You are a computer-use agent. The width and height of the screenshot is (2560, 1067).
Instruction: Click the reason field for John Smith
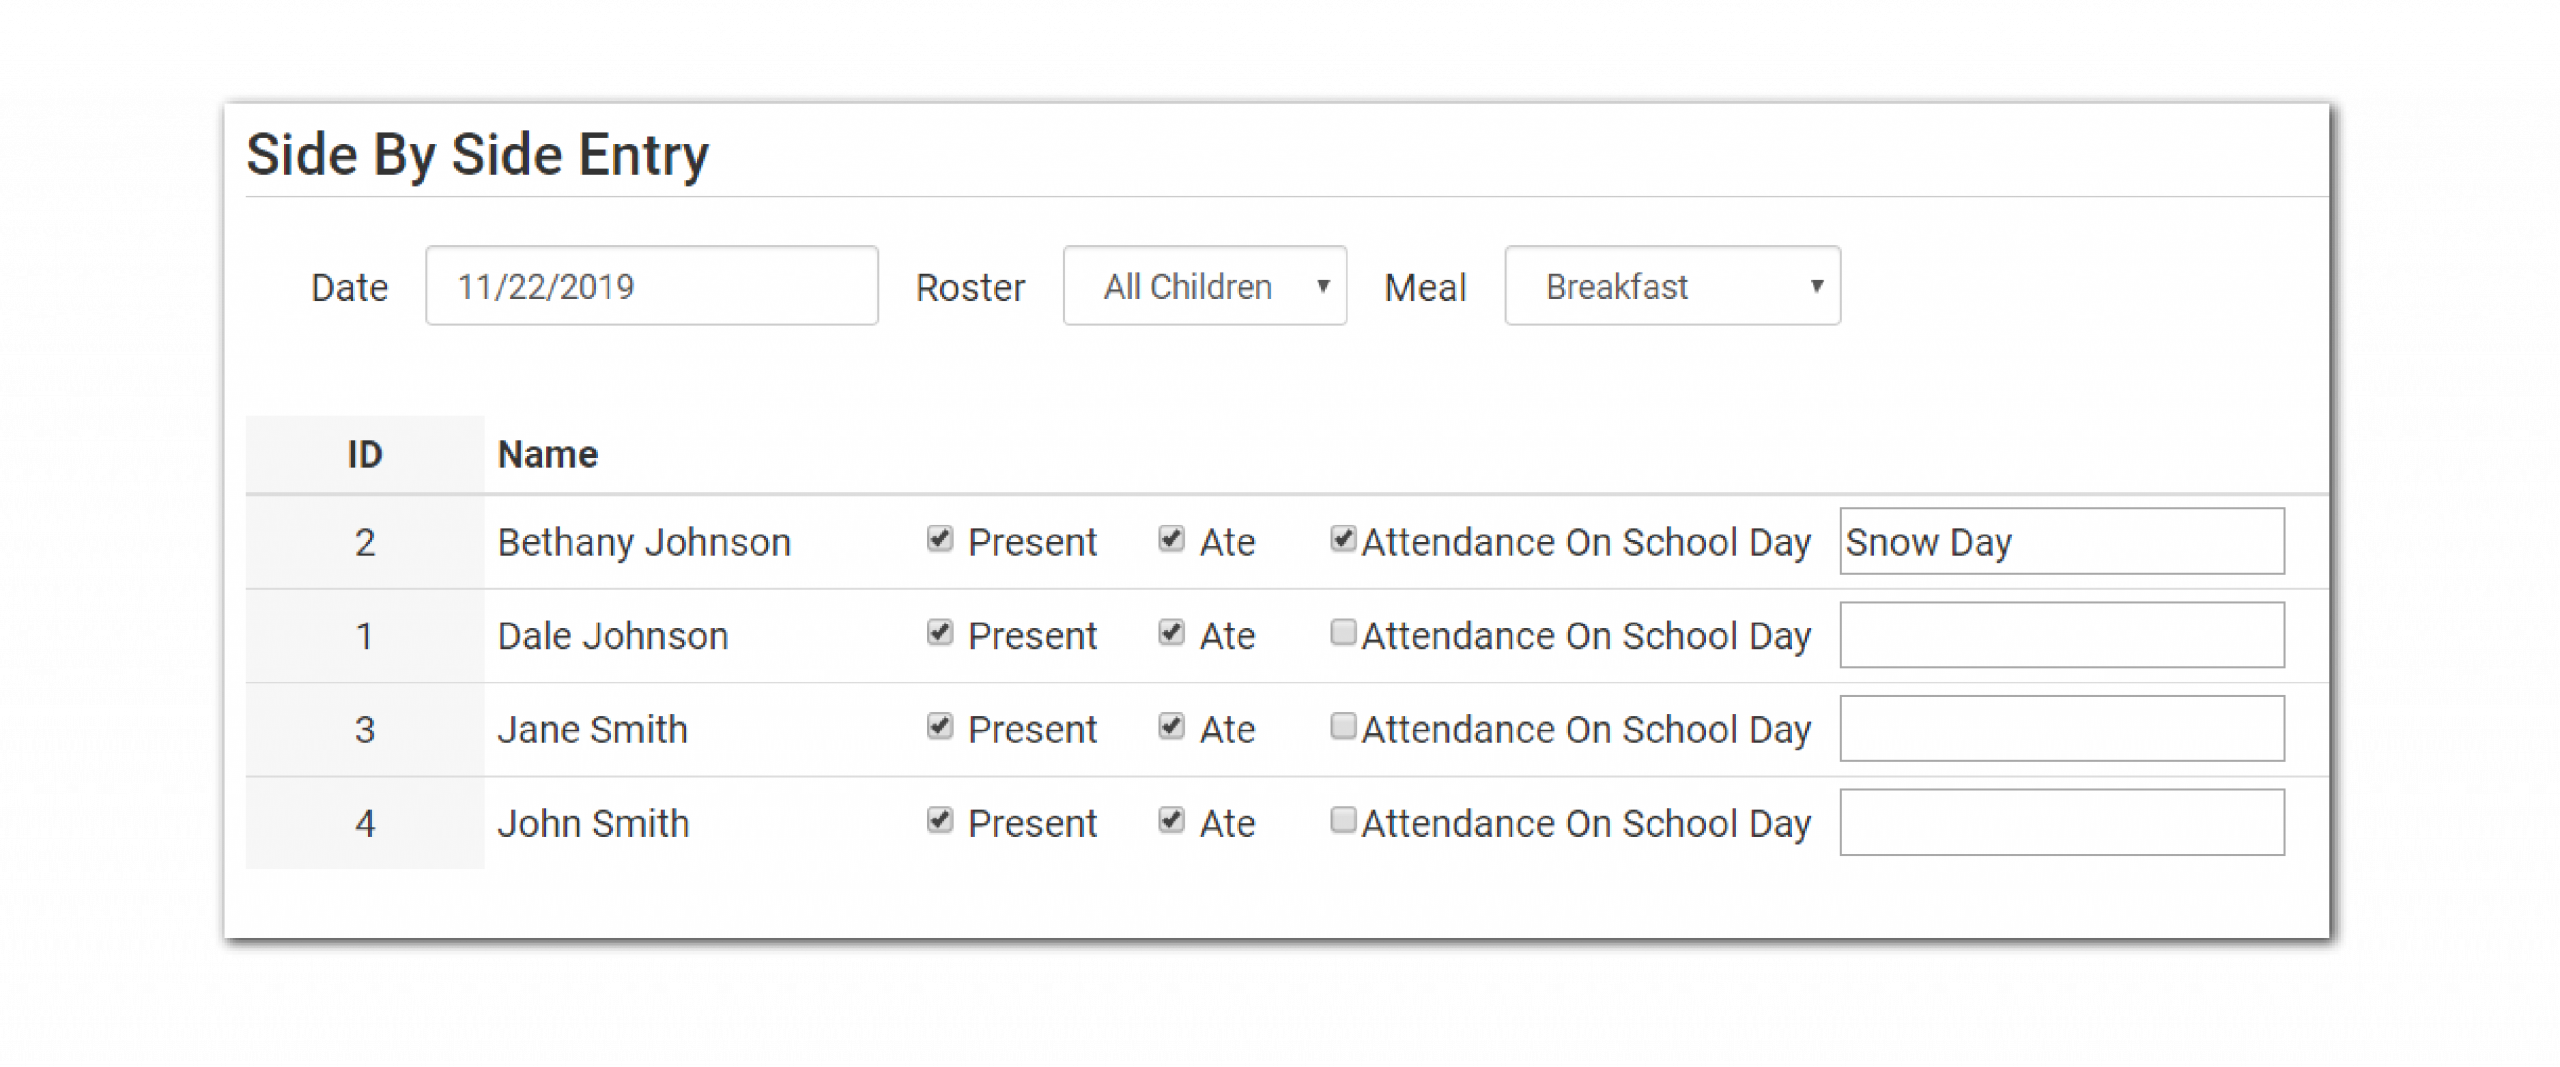(2061, 822)
